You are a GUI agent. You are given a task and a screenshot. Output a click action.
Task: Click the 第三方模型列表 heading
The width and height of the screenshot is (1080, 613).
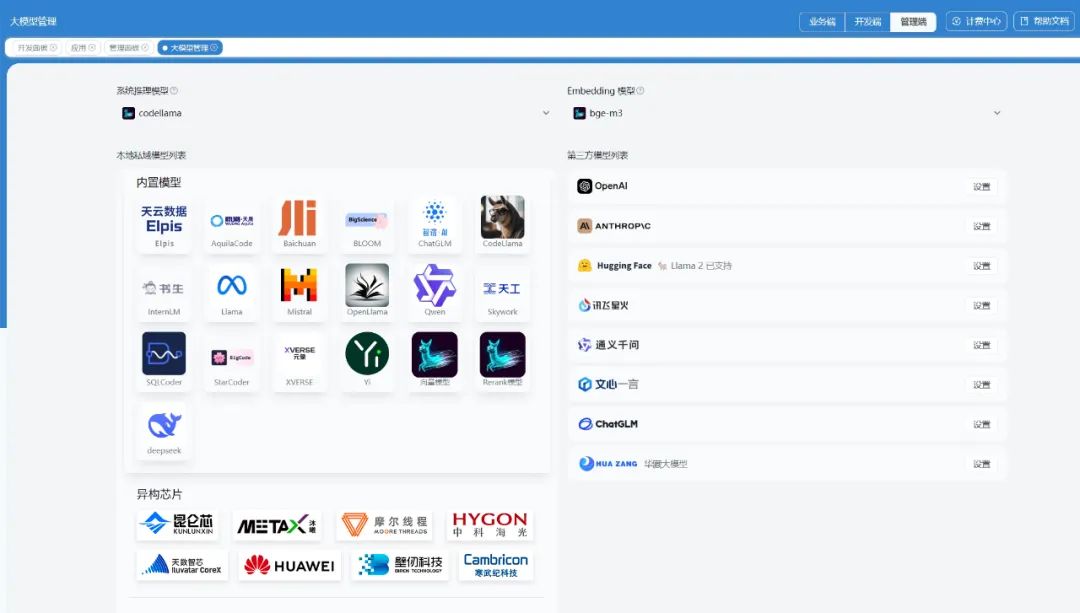(x=597, y=155)
